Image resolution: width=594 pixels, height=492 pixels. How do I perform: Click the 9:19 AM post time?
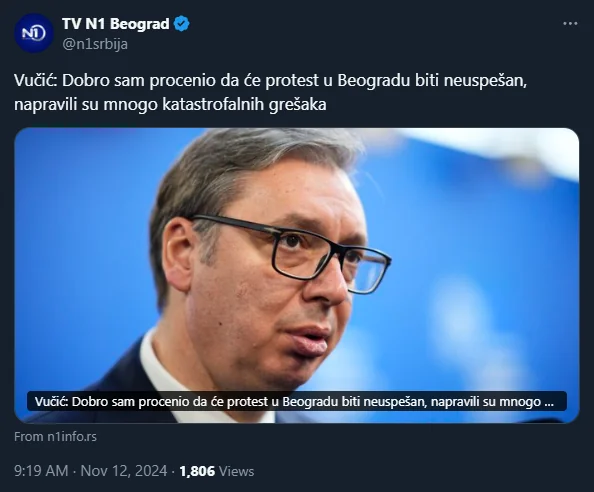point(41,471)
